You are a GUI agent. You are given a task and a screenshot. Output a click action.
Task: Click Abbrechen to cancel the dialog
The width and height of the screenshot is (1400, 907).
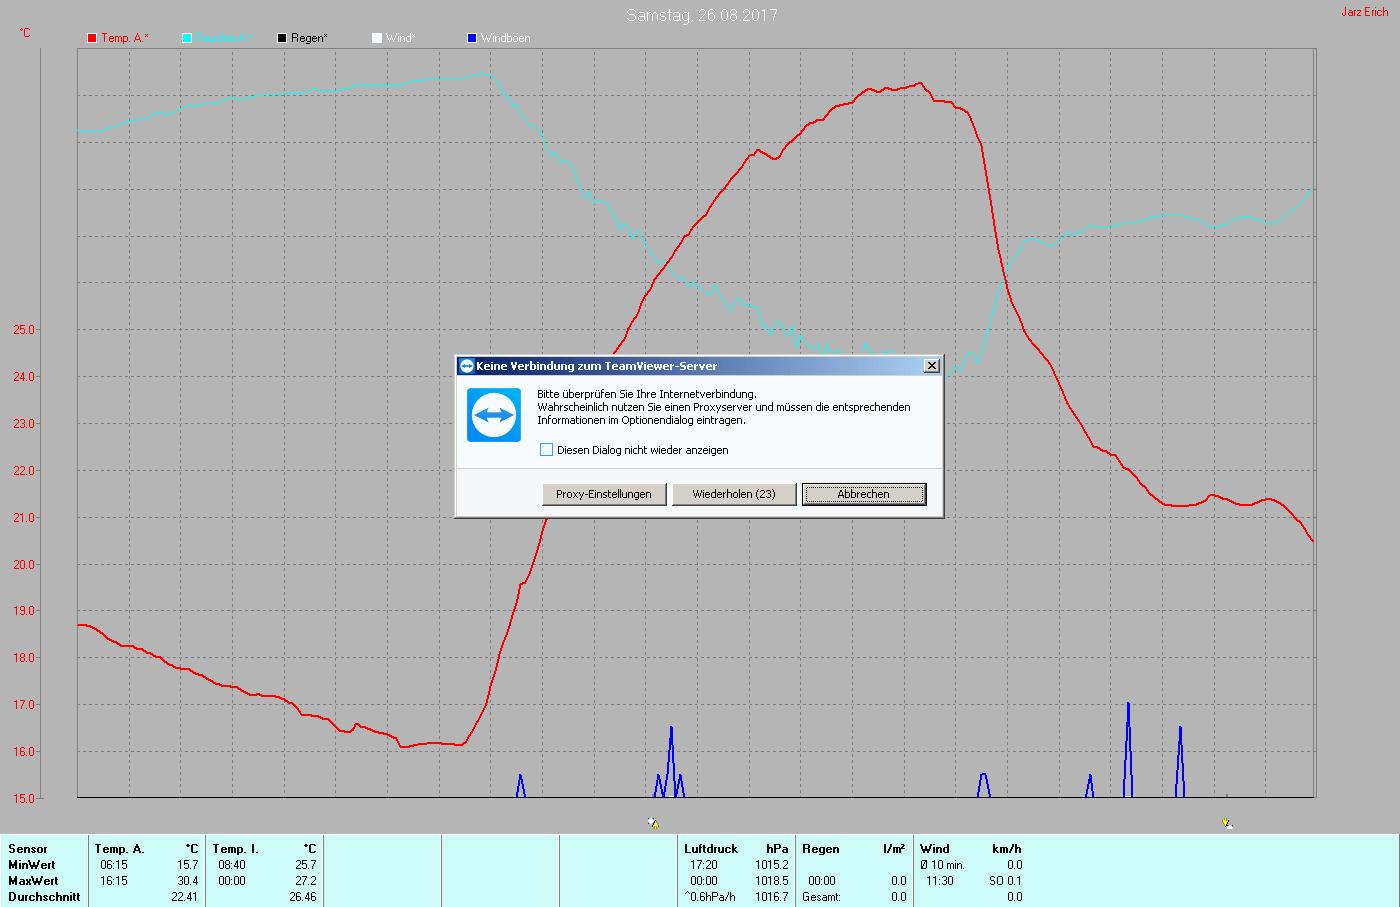coord(863,494)
